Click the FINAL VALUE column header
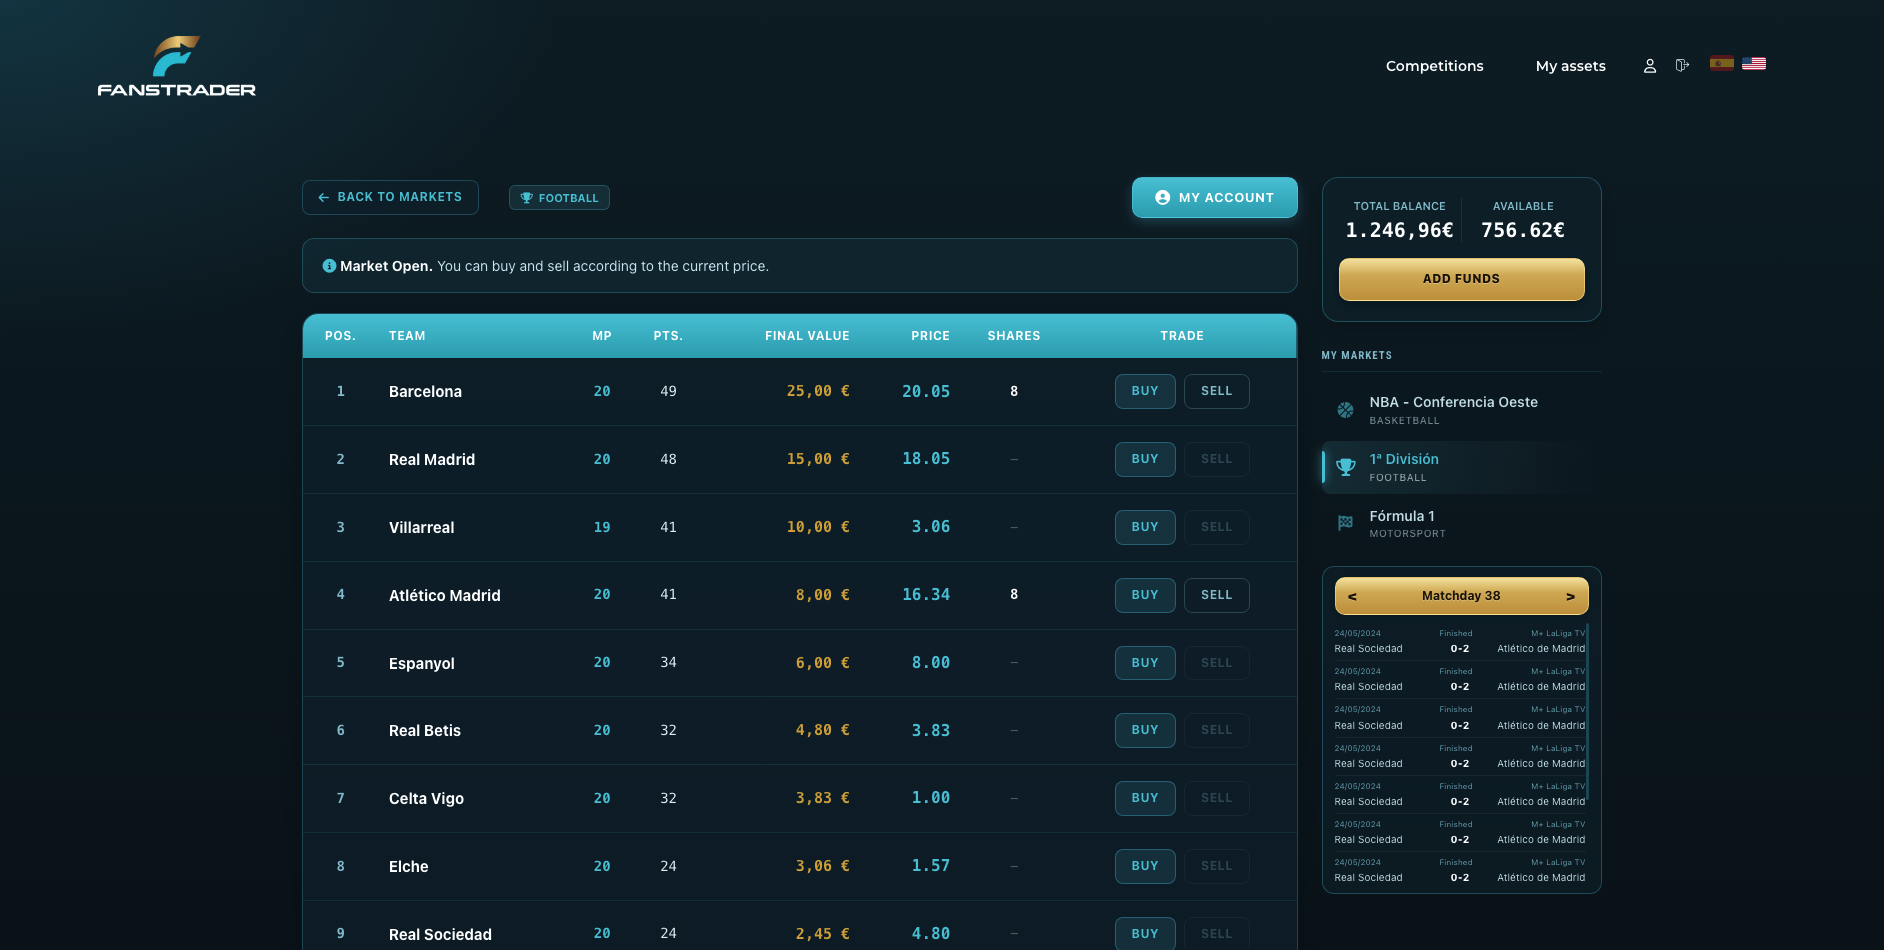The width and height of the screenshot is (1884, 950). click(807, 336)
